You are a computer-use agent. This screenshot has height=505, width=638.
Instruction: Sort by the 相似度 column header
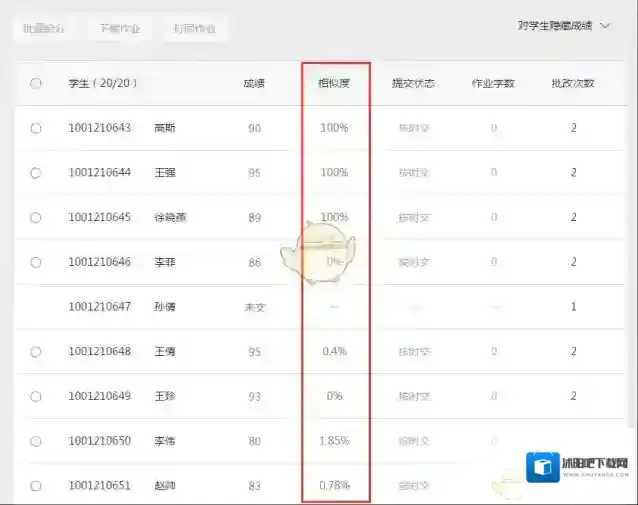pos(334,83)
